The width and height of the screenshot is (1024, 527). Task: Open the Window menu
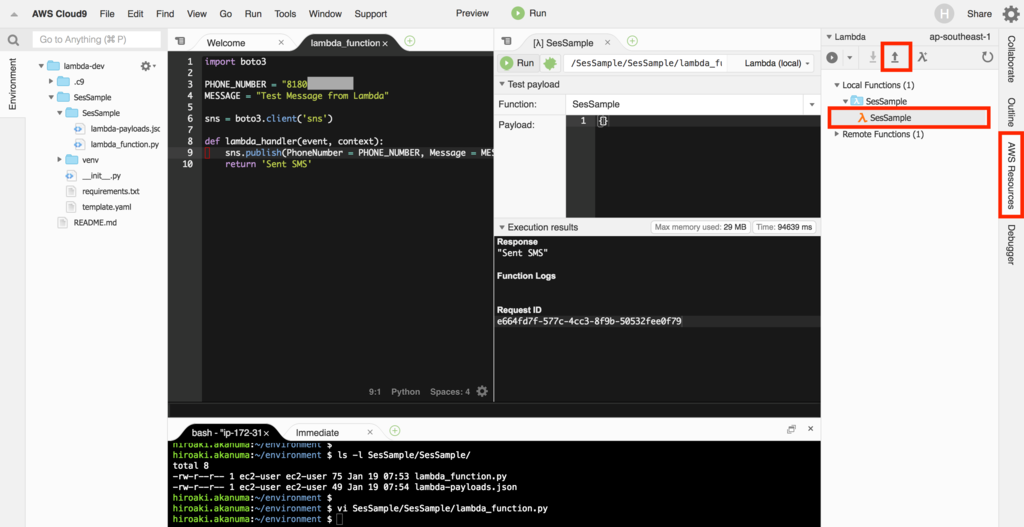pos(325,14)
